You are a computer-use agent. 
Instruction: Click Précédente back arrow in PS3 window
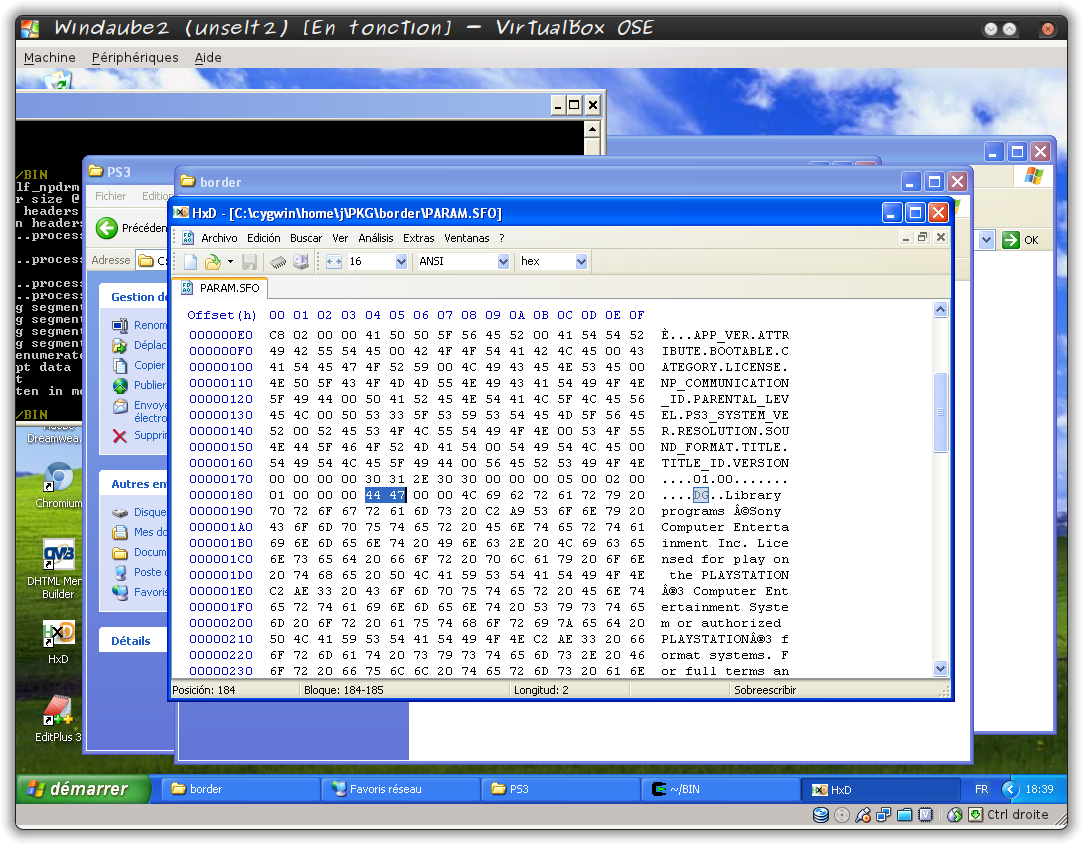click(x=107, y=228)
